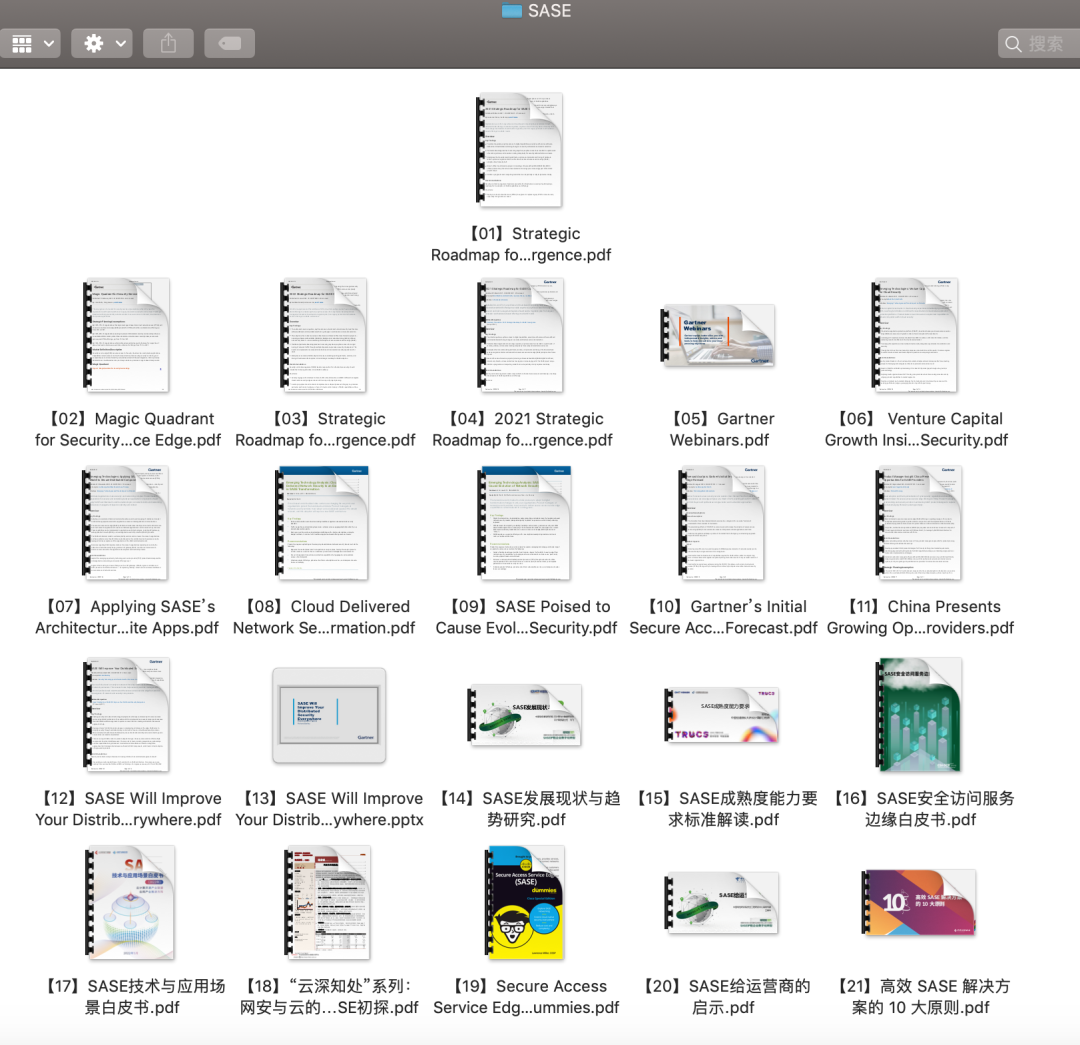Click file name '【02】Magic Quadrant for Security...ce Edge.pdf'
This screenshot has width=1080, height=1045.
(128, 429)
